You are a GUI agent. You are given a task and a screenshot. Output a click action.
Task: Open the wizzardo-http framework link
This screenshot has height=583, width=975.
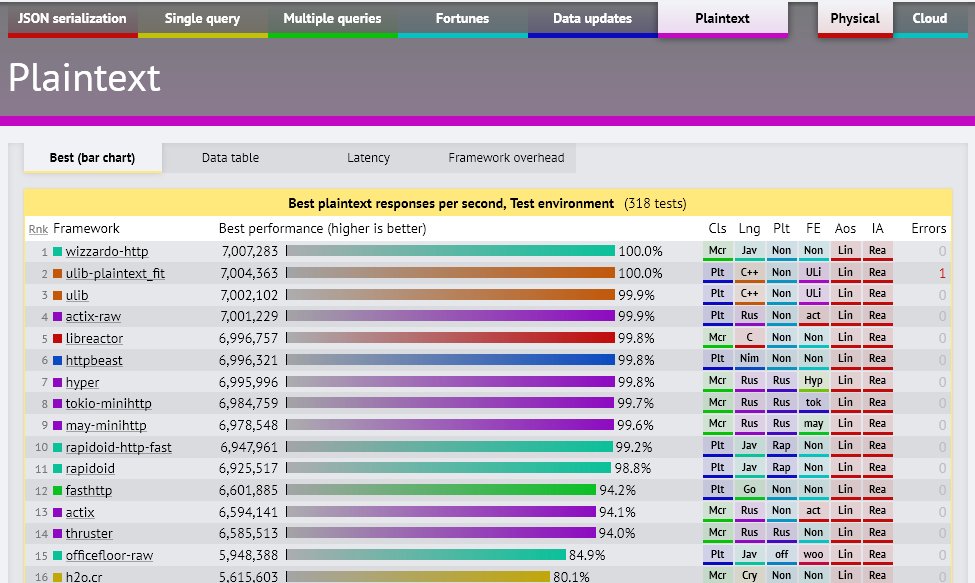click(x=107, y=251)
